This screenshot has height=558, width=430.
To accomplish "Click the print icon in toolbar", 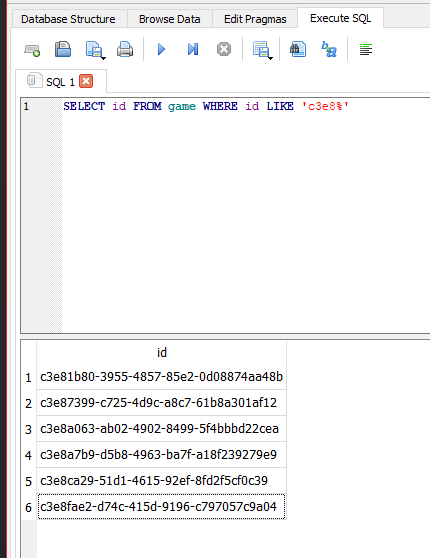I will (x=125, y=49).
